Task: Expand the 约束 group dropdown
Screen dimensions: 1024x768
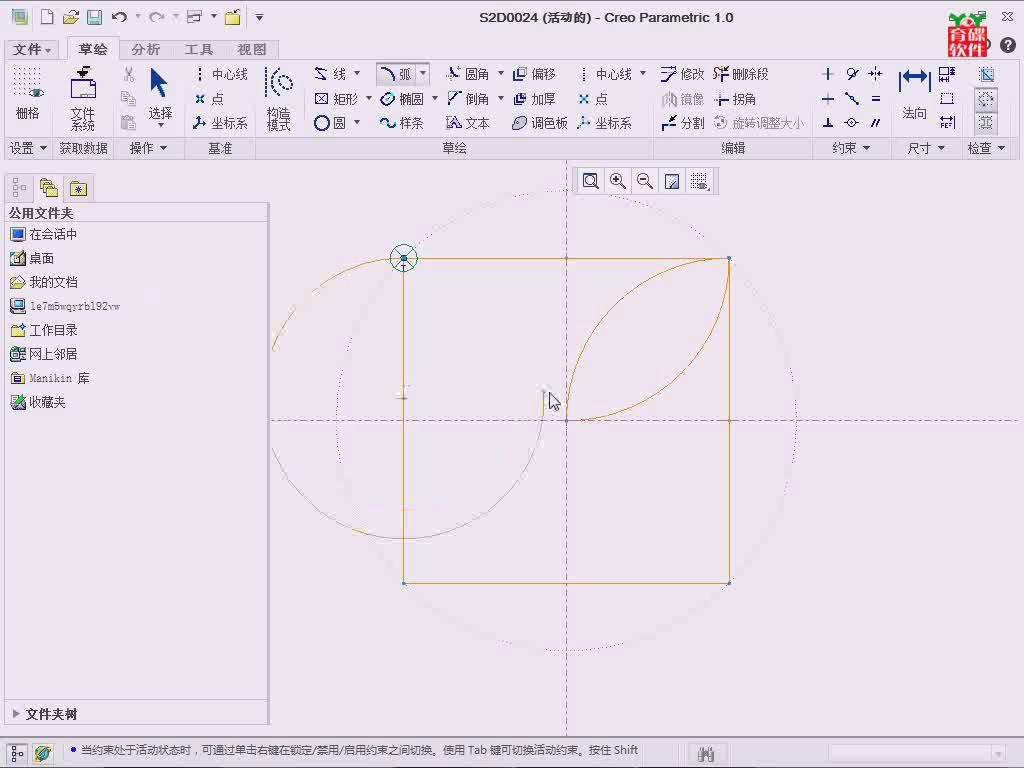Action: tap(851, 148)
